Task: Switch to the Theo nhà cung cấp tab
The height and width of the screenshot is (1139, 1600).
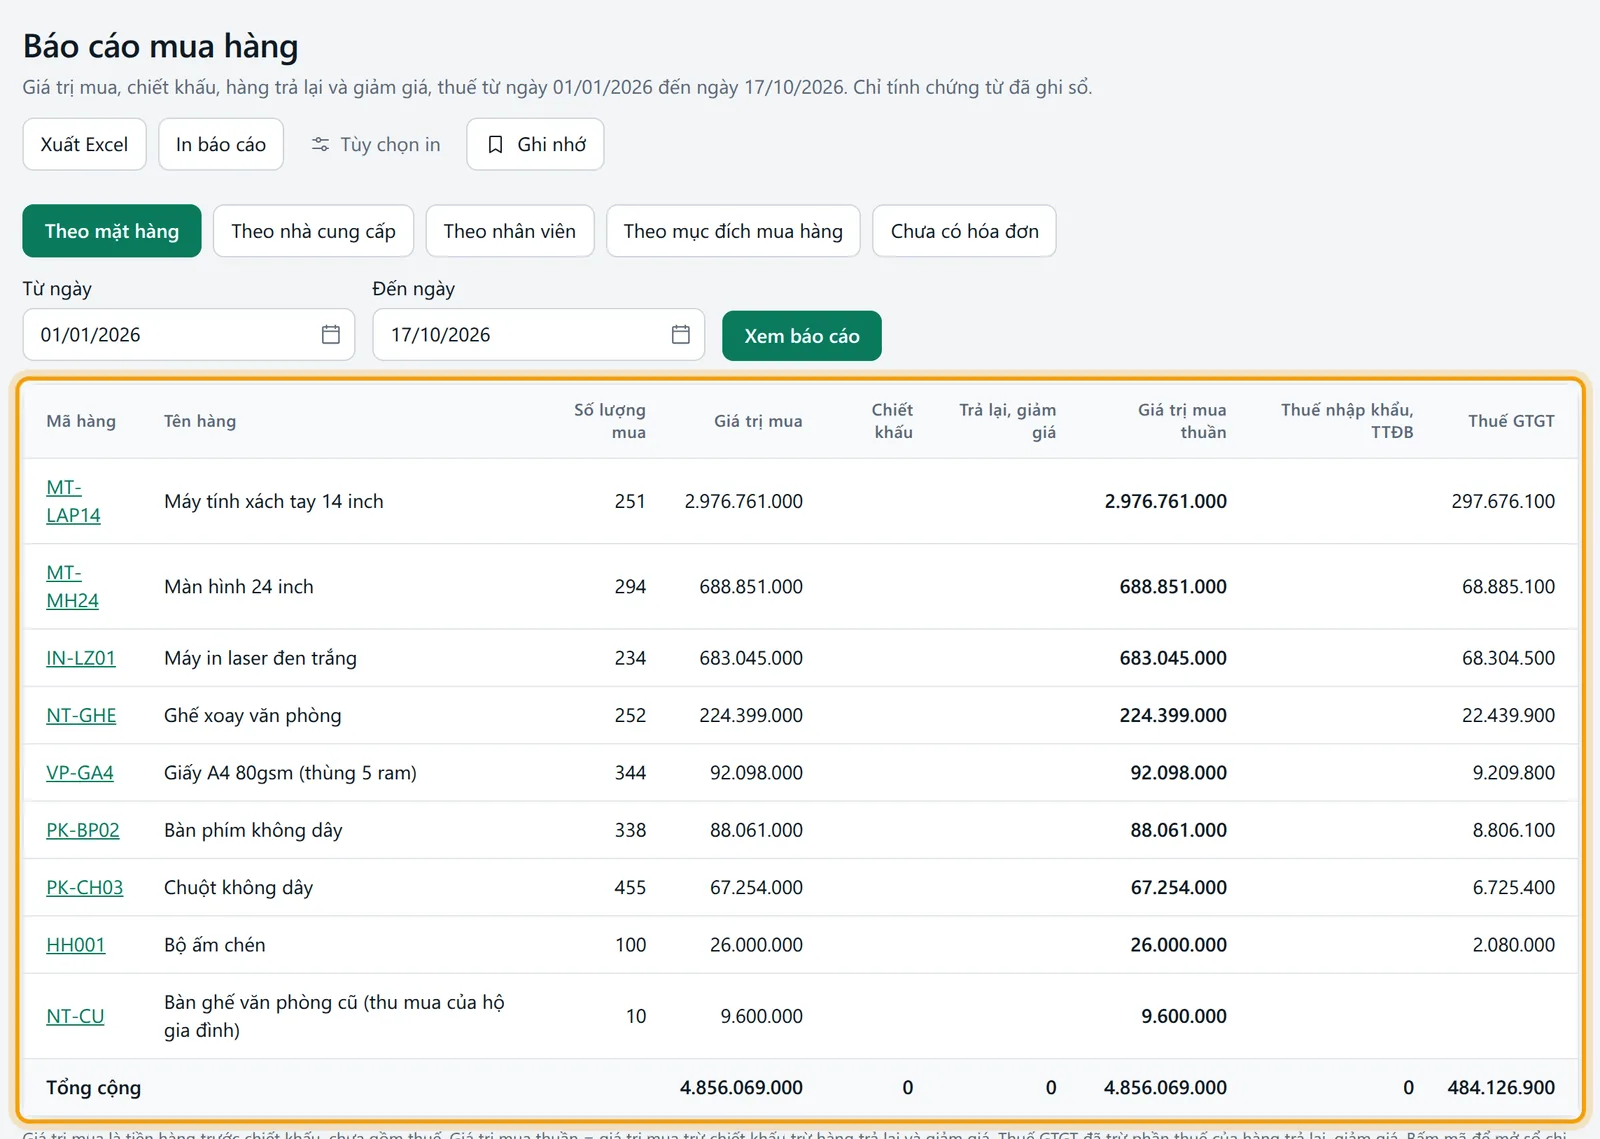Action: coord(314,231)
